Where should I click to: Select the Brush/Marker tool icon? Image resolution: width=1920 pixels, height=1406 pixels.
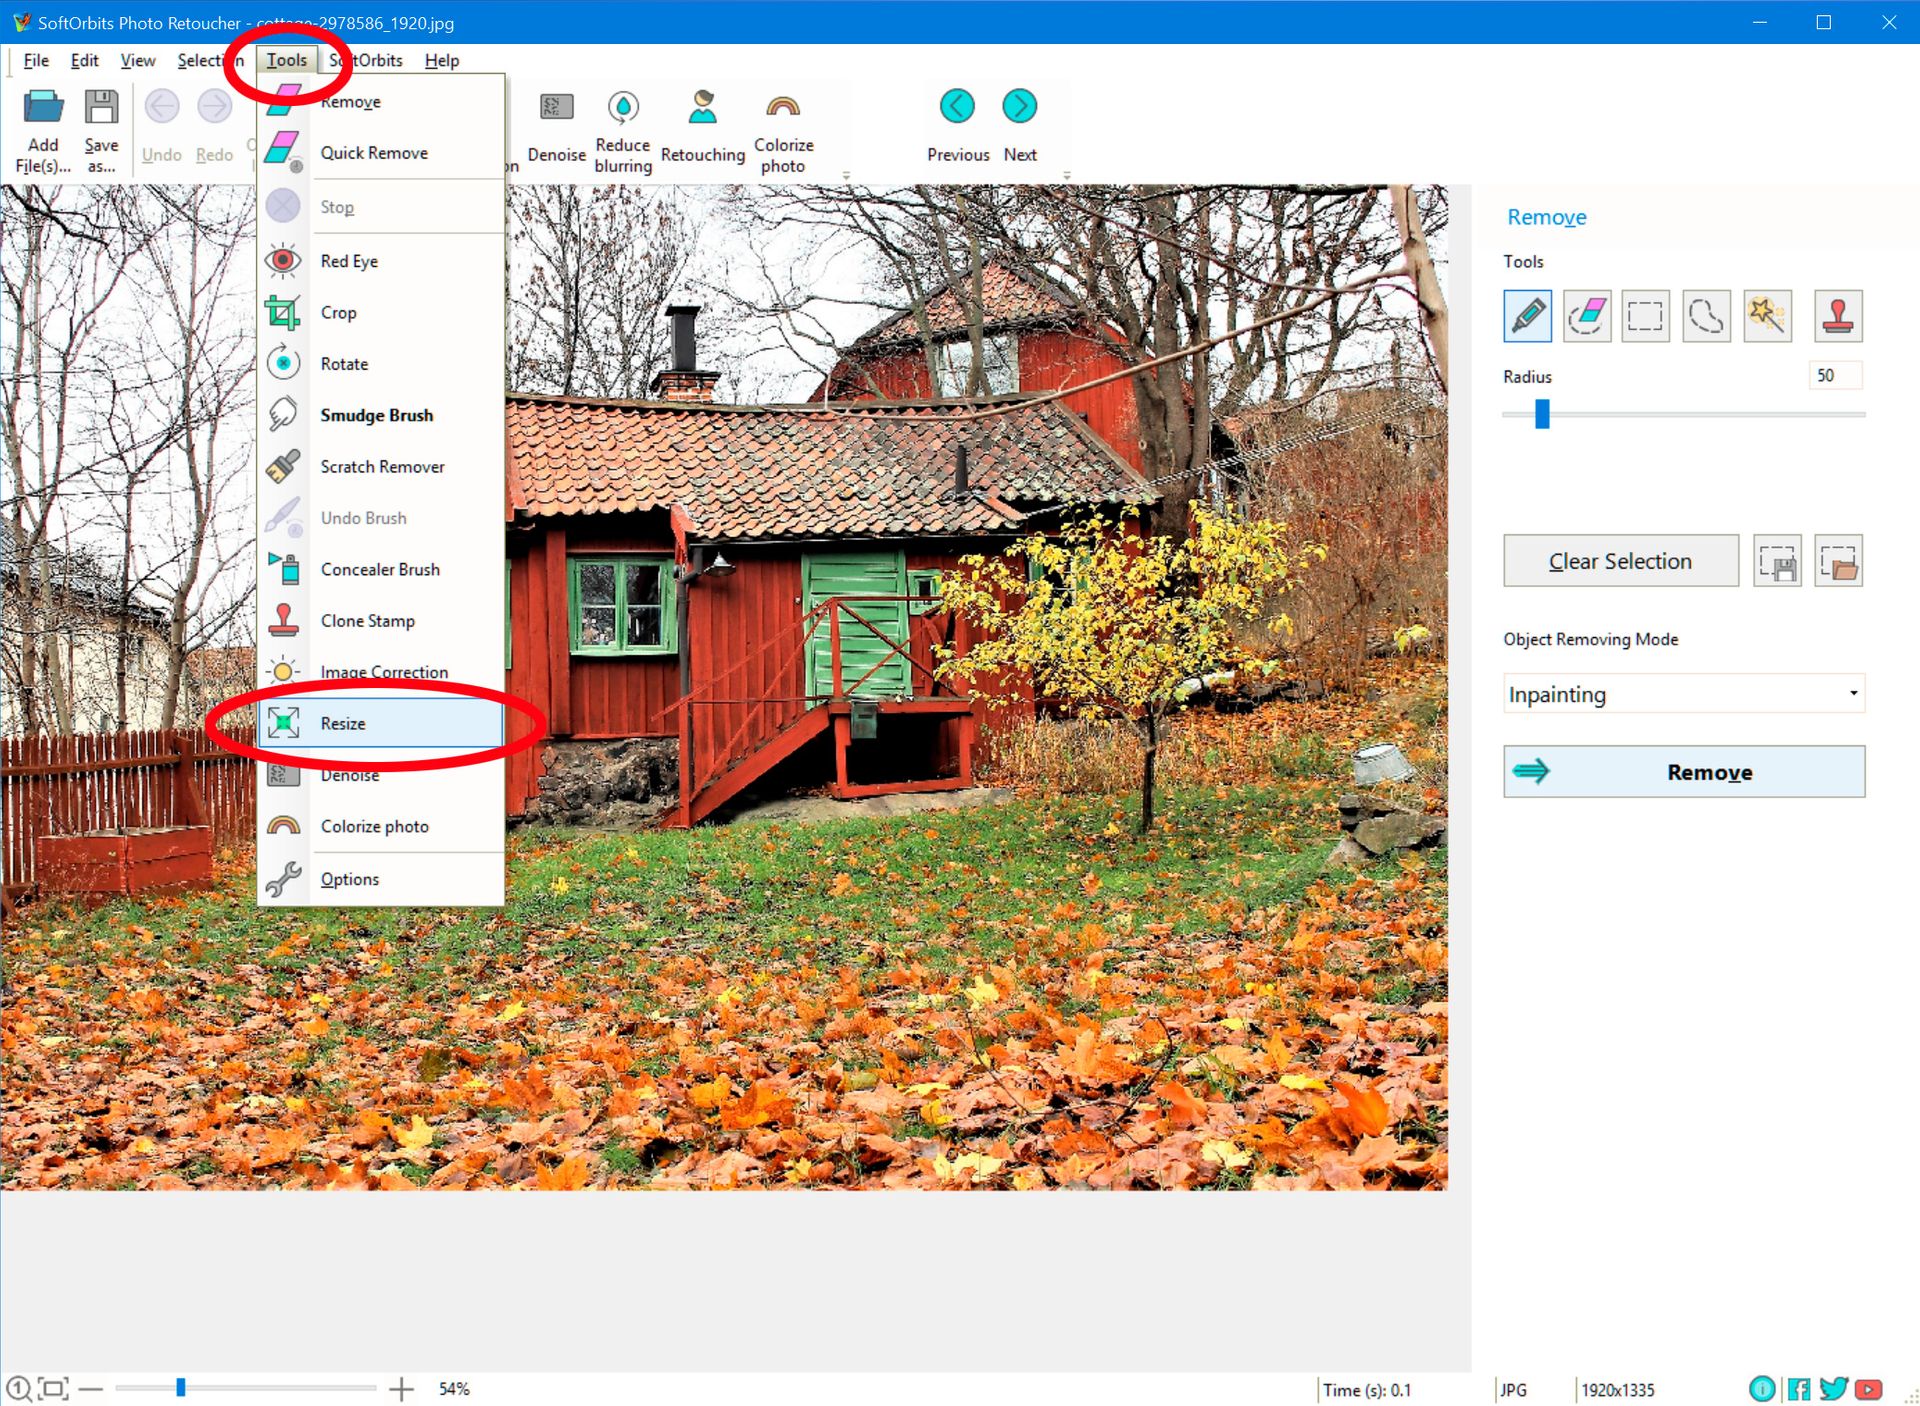click(1528, 316)
